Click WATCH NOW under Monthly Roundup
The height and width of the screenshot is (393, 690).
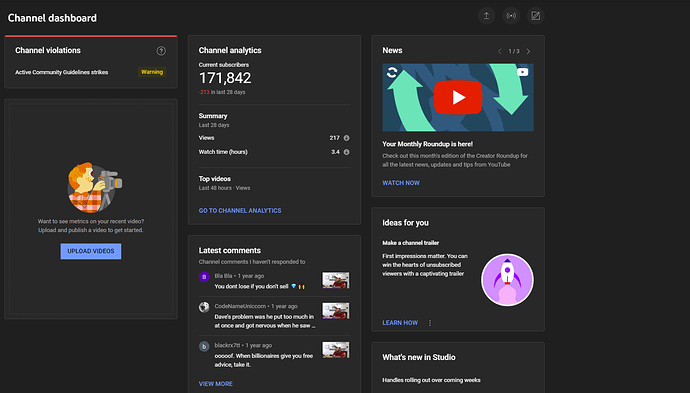click(x=401, y=183)
